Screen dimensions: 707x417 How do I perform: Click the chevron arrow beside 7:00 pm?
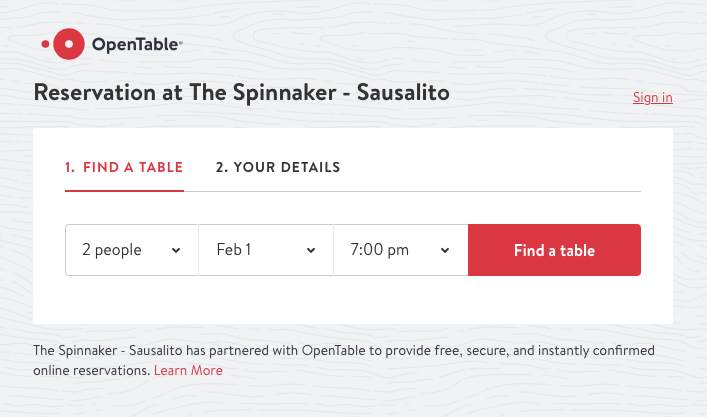(445, 250)
